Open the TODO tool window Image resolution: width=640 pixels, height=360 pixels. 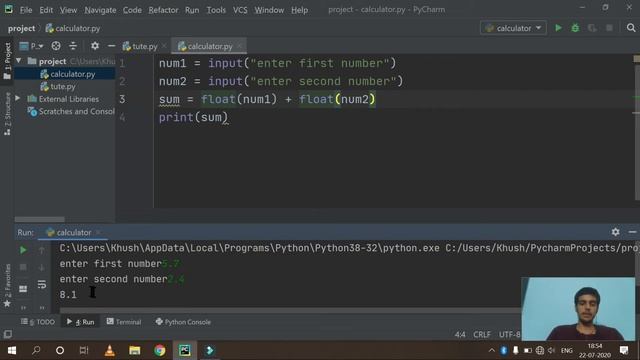38,322
